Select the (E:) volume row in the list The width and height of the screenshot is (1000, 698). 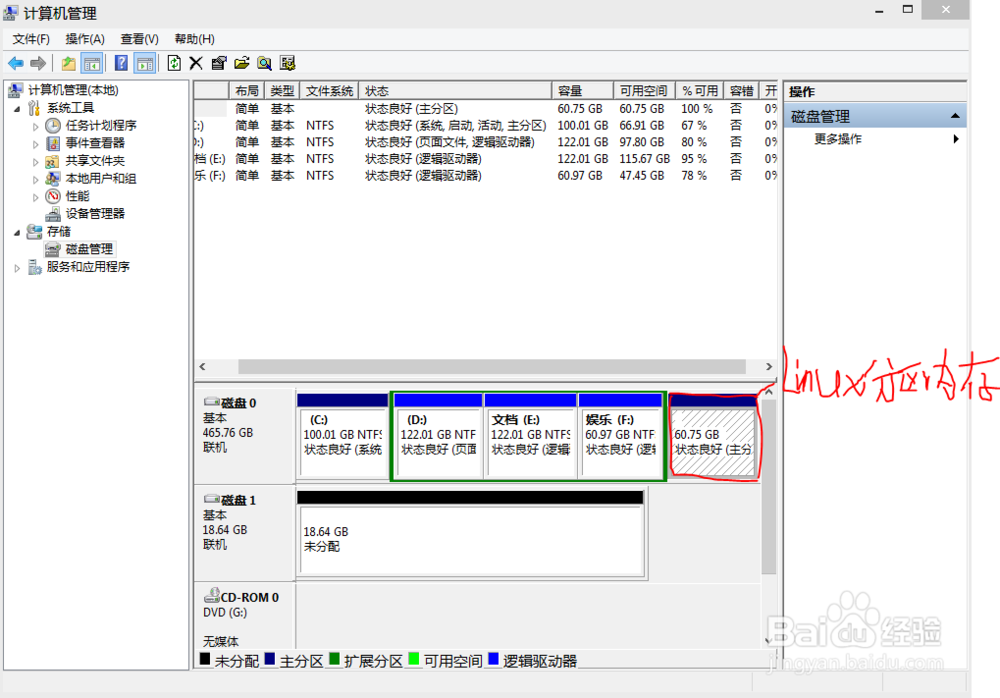click(485, 159)
